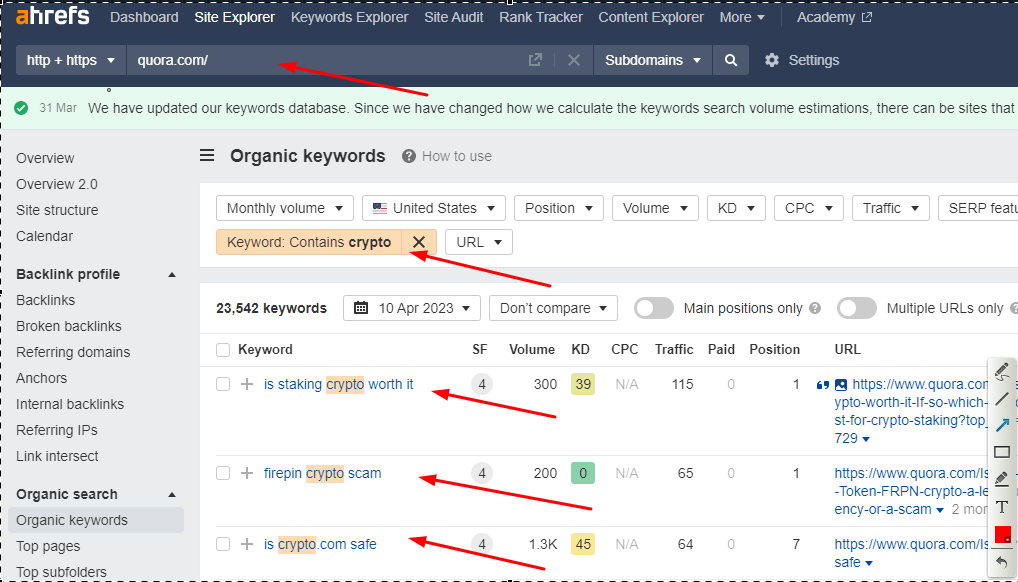The image size is (1018, 582).
Task: Click the open-URL-in-new-tab icon
Action: coord(535,60)
